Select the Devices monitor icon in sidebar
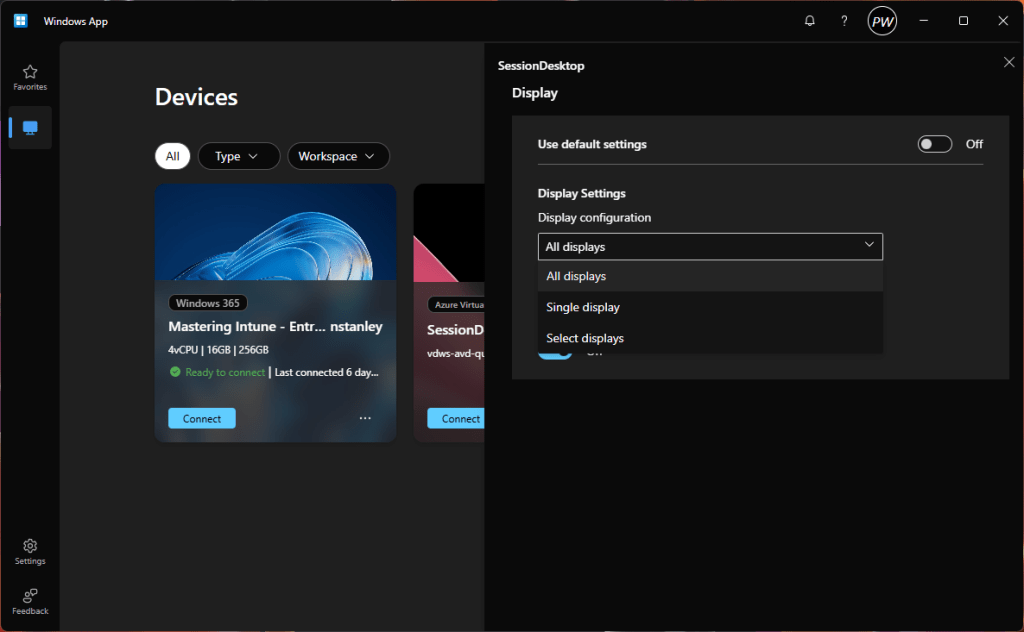The image size is (1024, 632). 30,128
